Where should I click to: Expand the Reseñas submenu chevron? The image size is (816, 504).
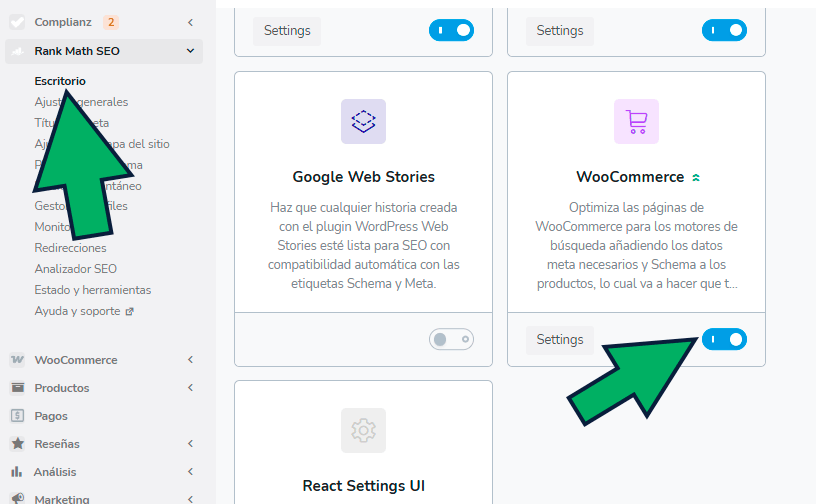pos(190,444)
